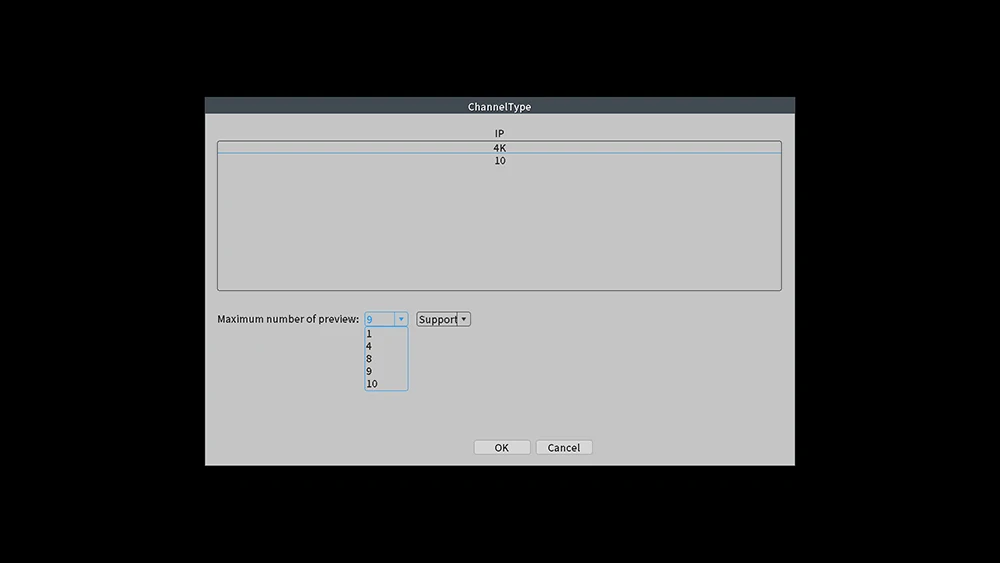This screenshot has height=563, width=1000.
Task: Click the preview combo field showing 9
Action: click(x=380, y=320)
